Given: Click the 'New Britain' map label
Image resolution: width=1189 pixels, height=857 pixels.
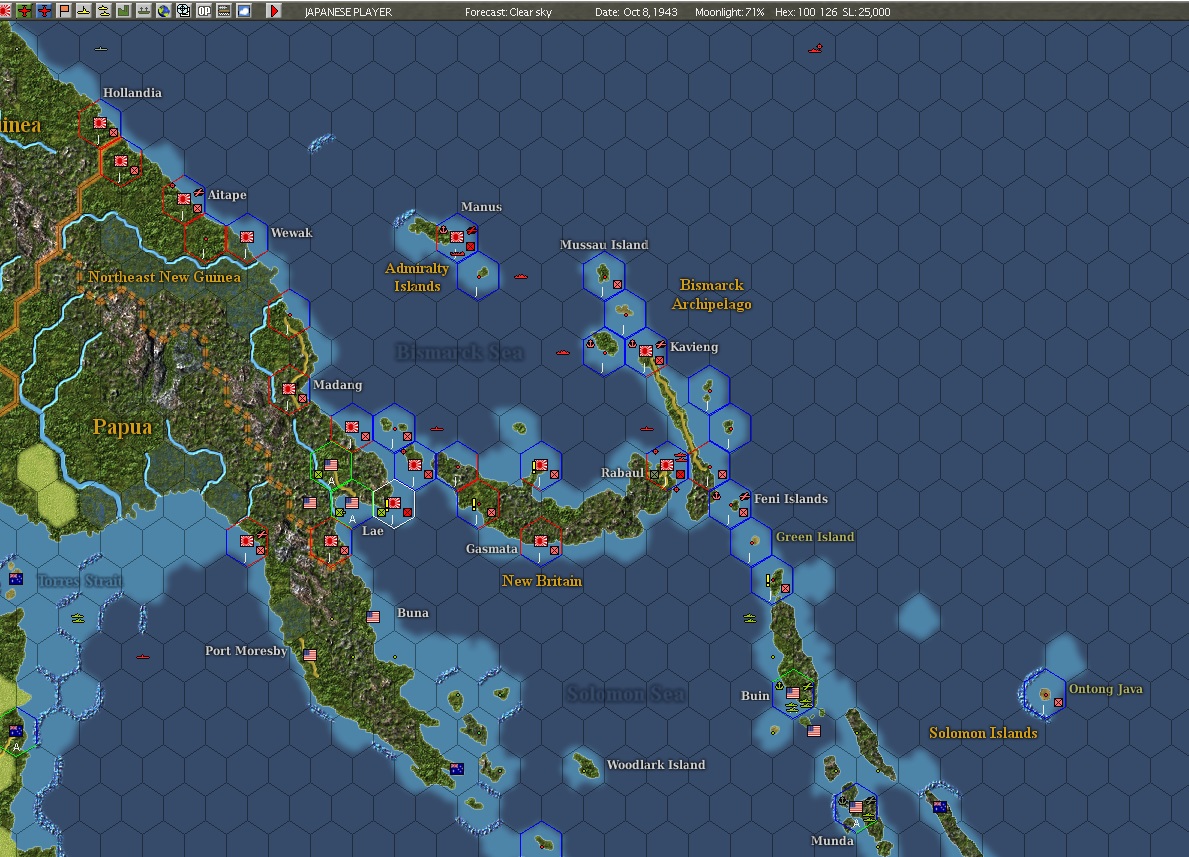Looking at the screenshot, I should coord(541,581).
